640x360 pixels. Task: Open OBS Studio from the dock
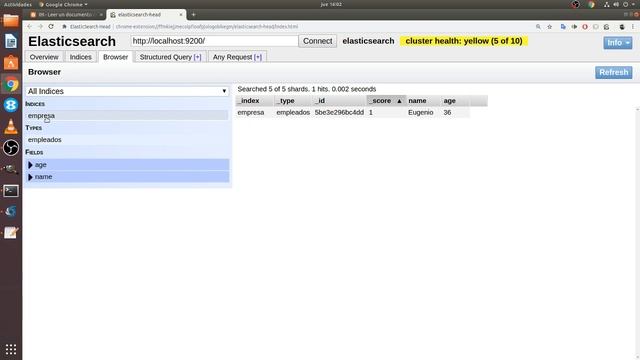tap(11, 148)
